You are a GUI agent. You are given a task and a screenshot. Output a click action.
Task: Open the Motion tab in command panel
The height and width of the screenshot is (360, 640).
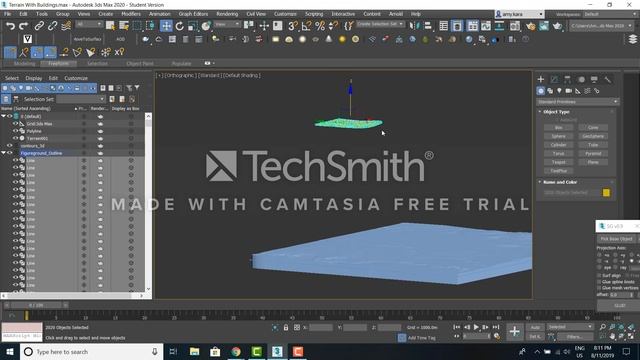(581, 79)
